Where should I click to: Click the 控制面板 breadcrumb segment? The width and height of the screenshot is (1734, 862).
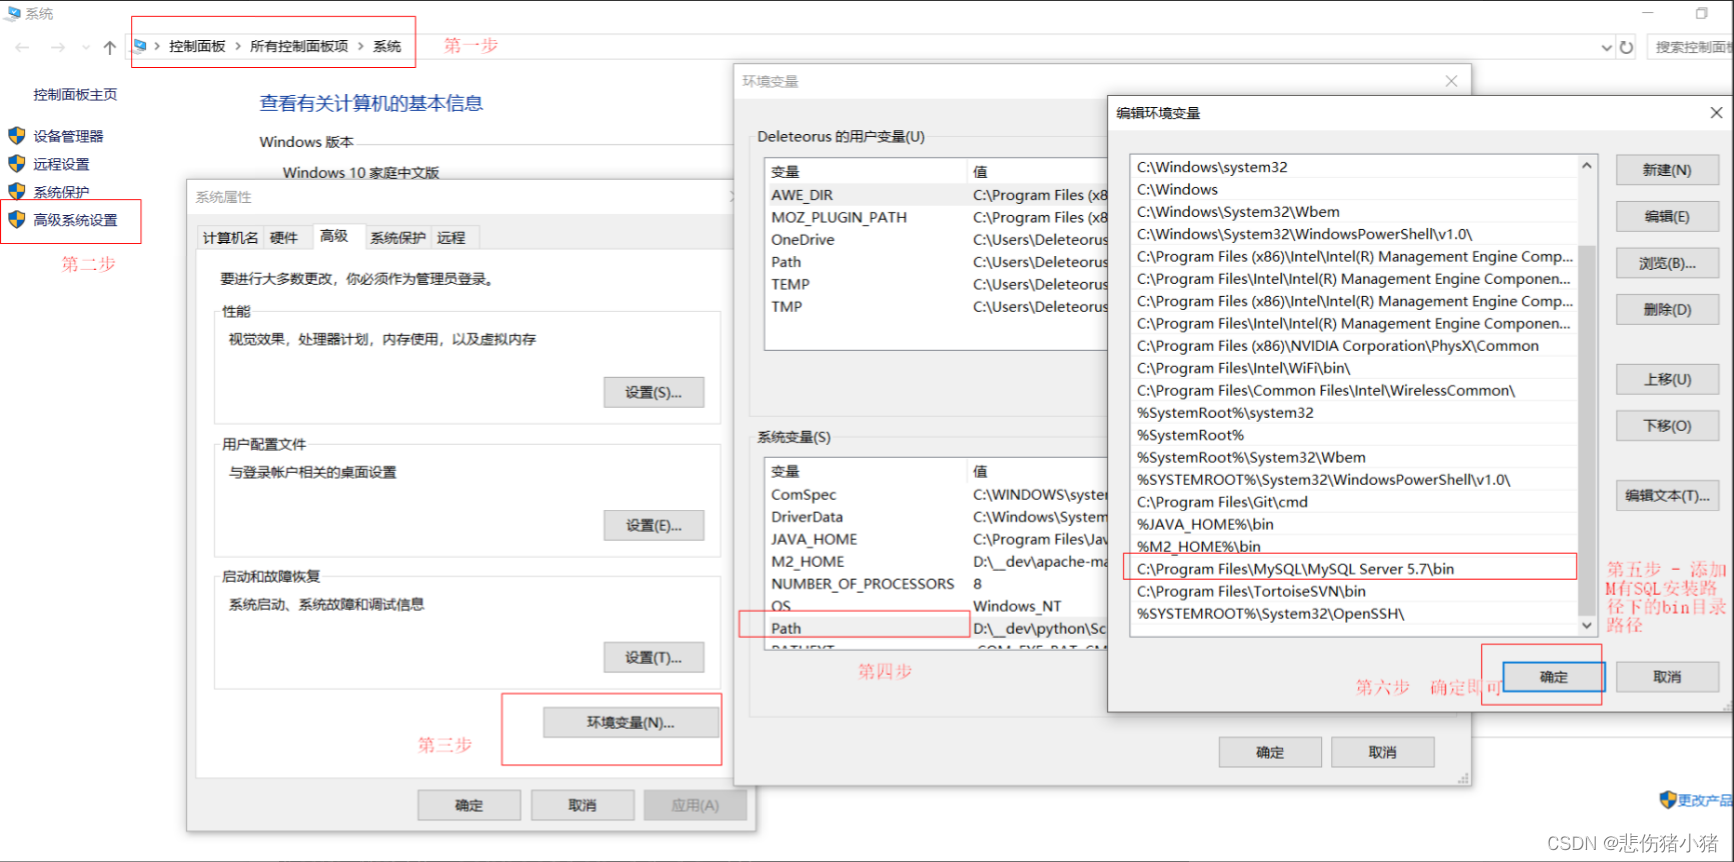(x=197, y=46)
